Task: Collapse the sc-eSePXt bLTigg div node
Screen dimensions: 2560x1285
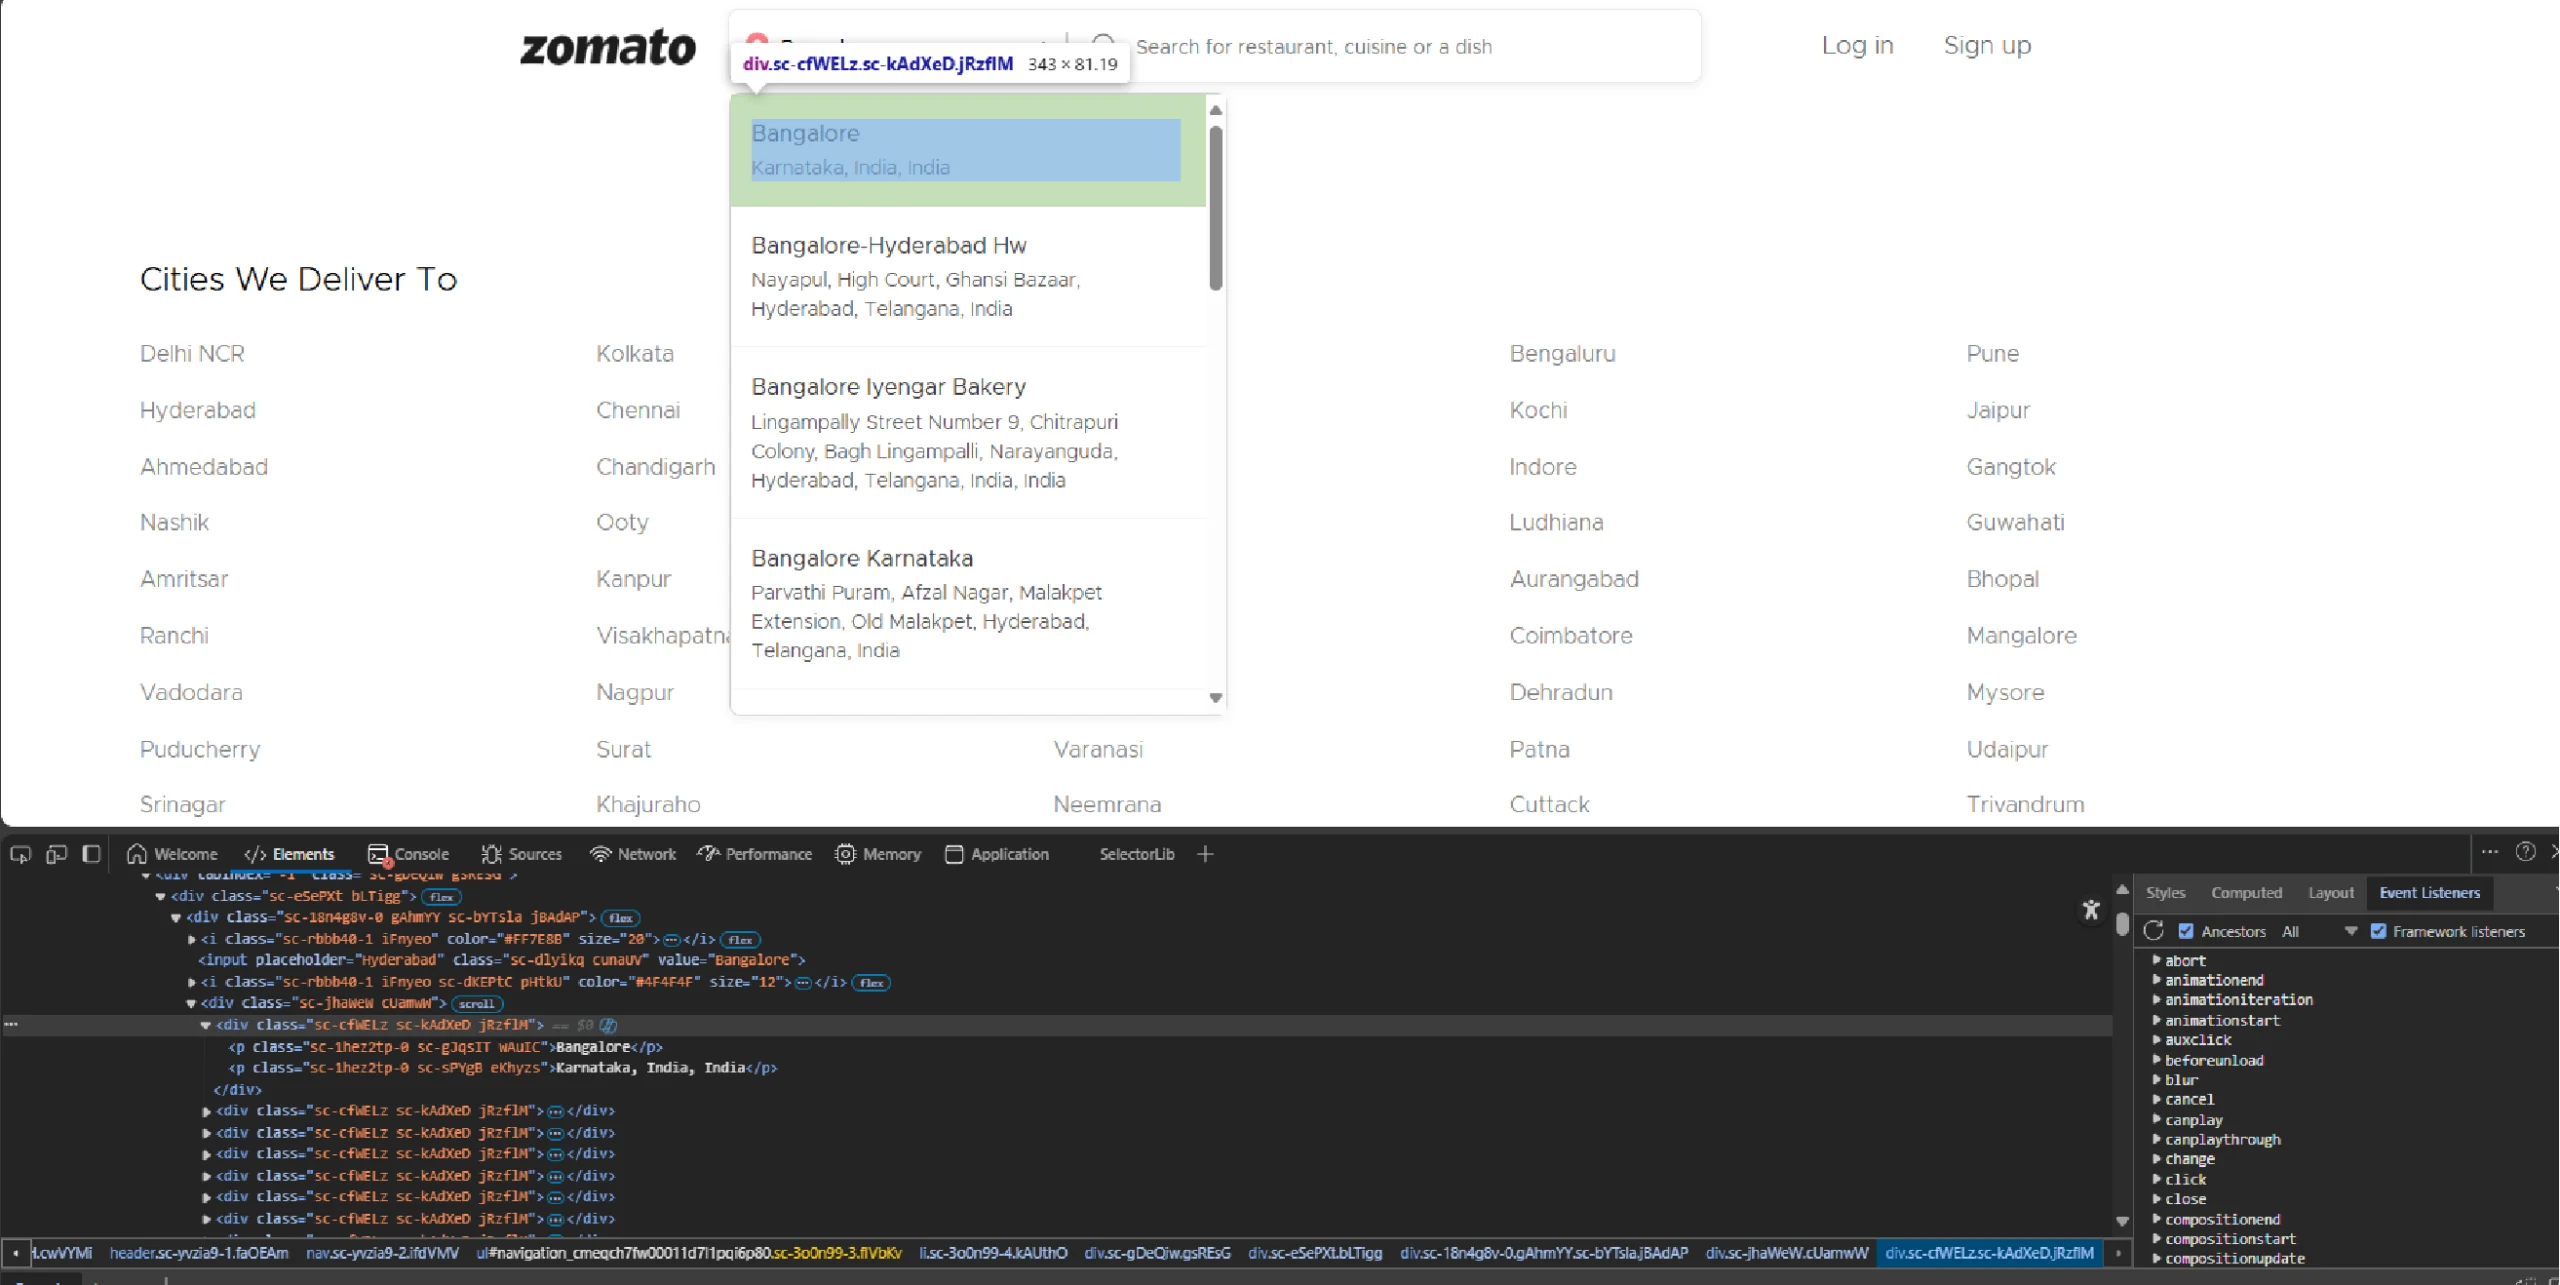Action: (x=160, y=896)
